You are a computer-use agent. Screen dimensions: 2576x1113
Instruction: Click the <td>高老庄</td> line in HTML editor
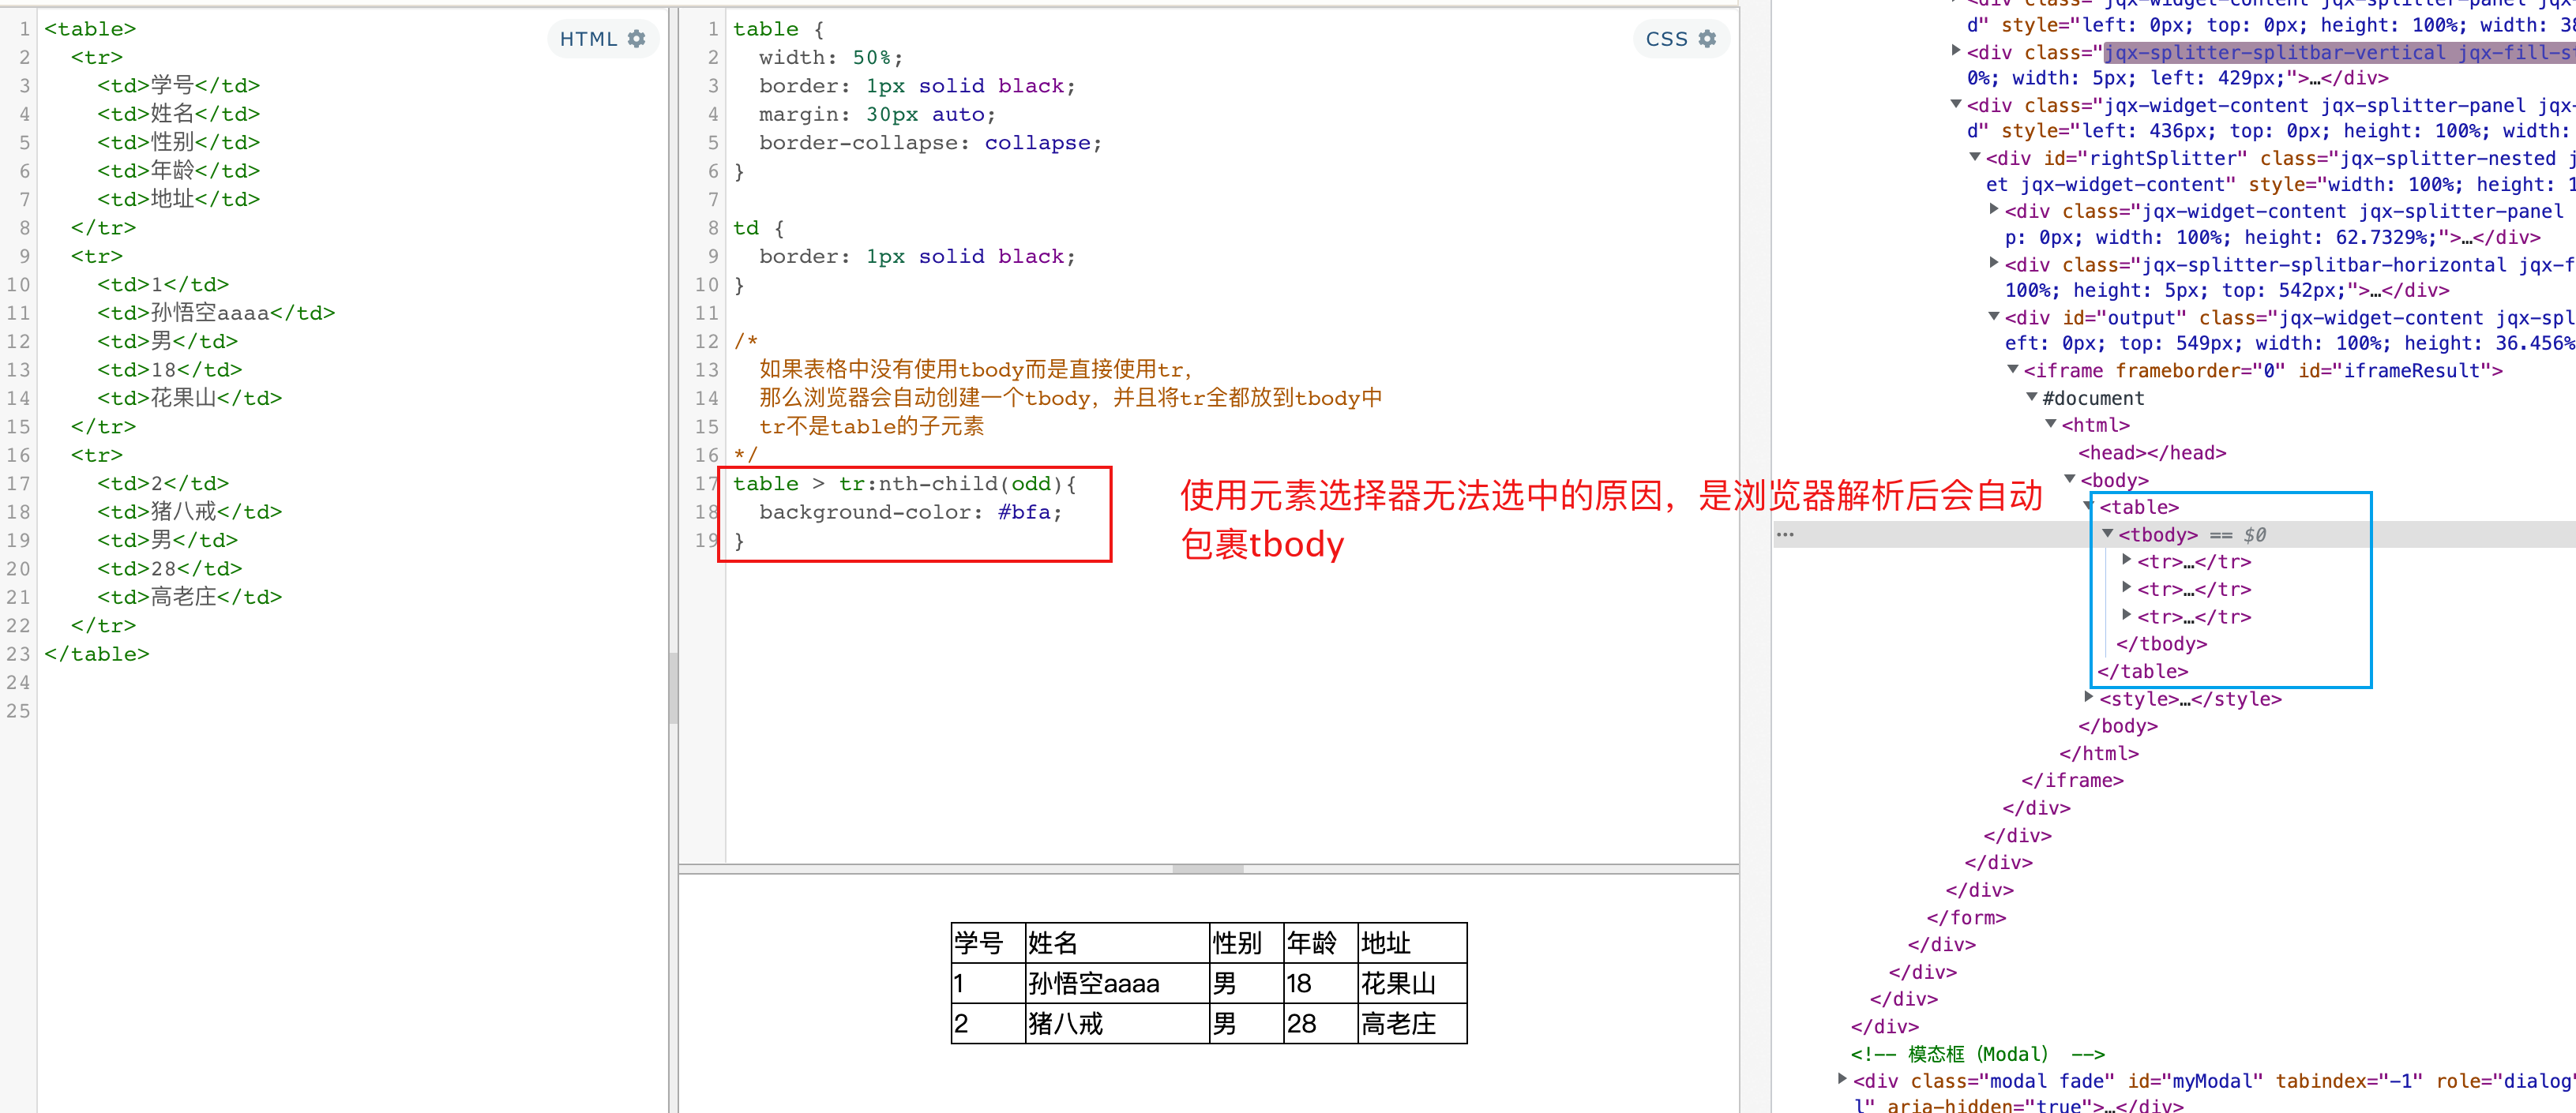point(190,597)
